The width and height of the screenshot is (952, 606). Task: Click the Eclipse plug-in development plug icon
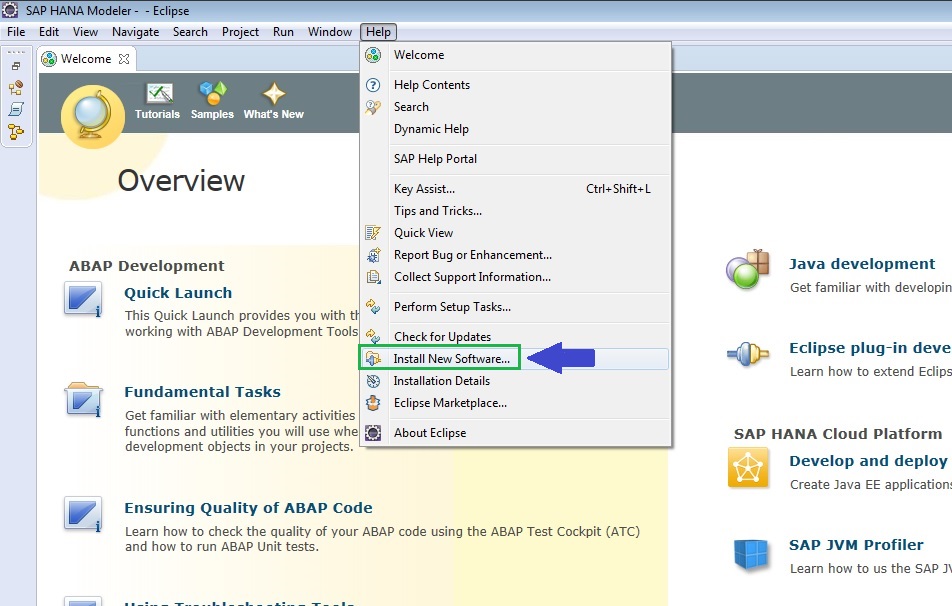(x=748, y=353)
